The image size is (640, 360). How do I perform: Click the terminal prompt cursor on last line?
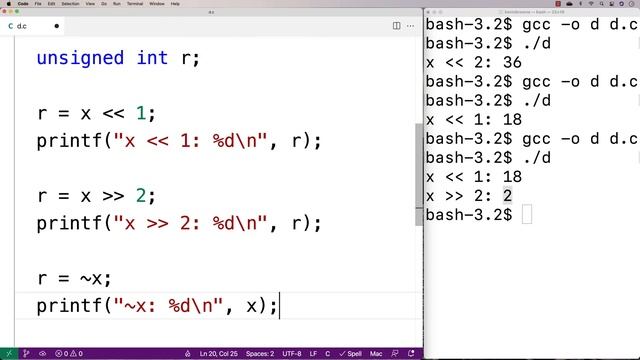[527, 215]
